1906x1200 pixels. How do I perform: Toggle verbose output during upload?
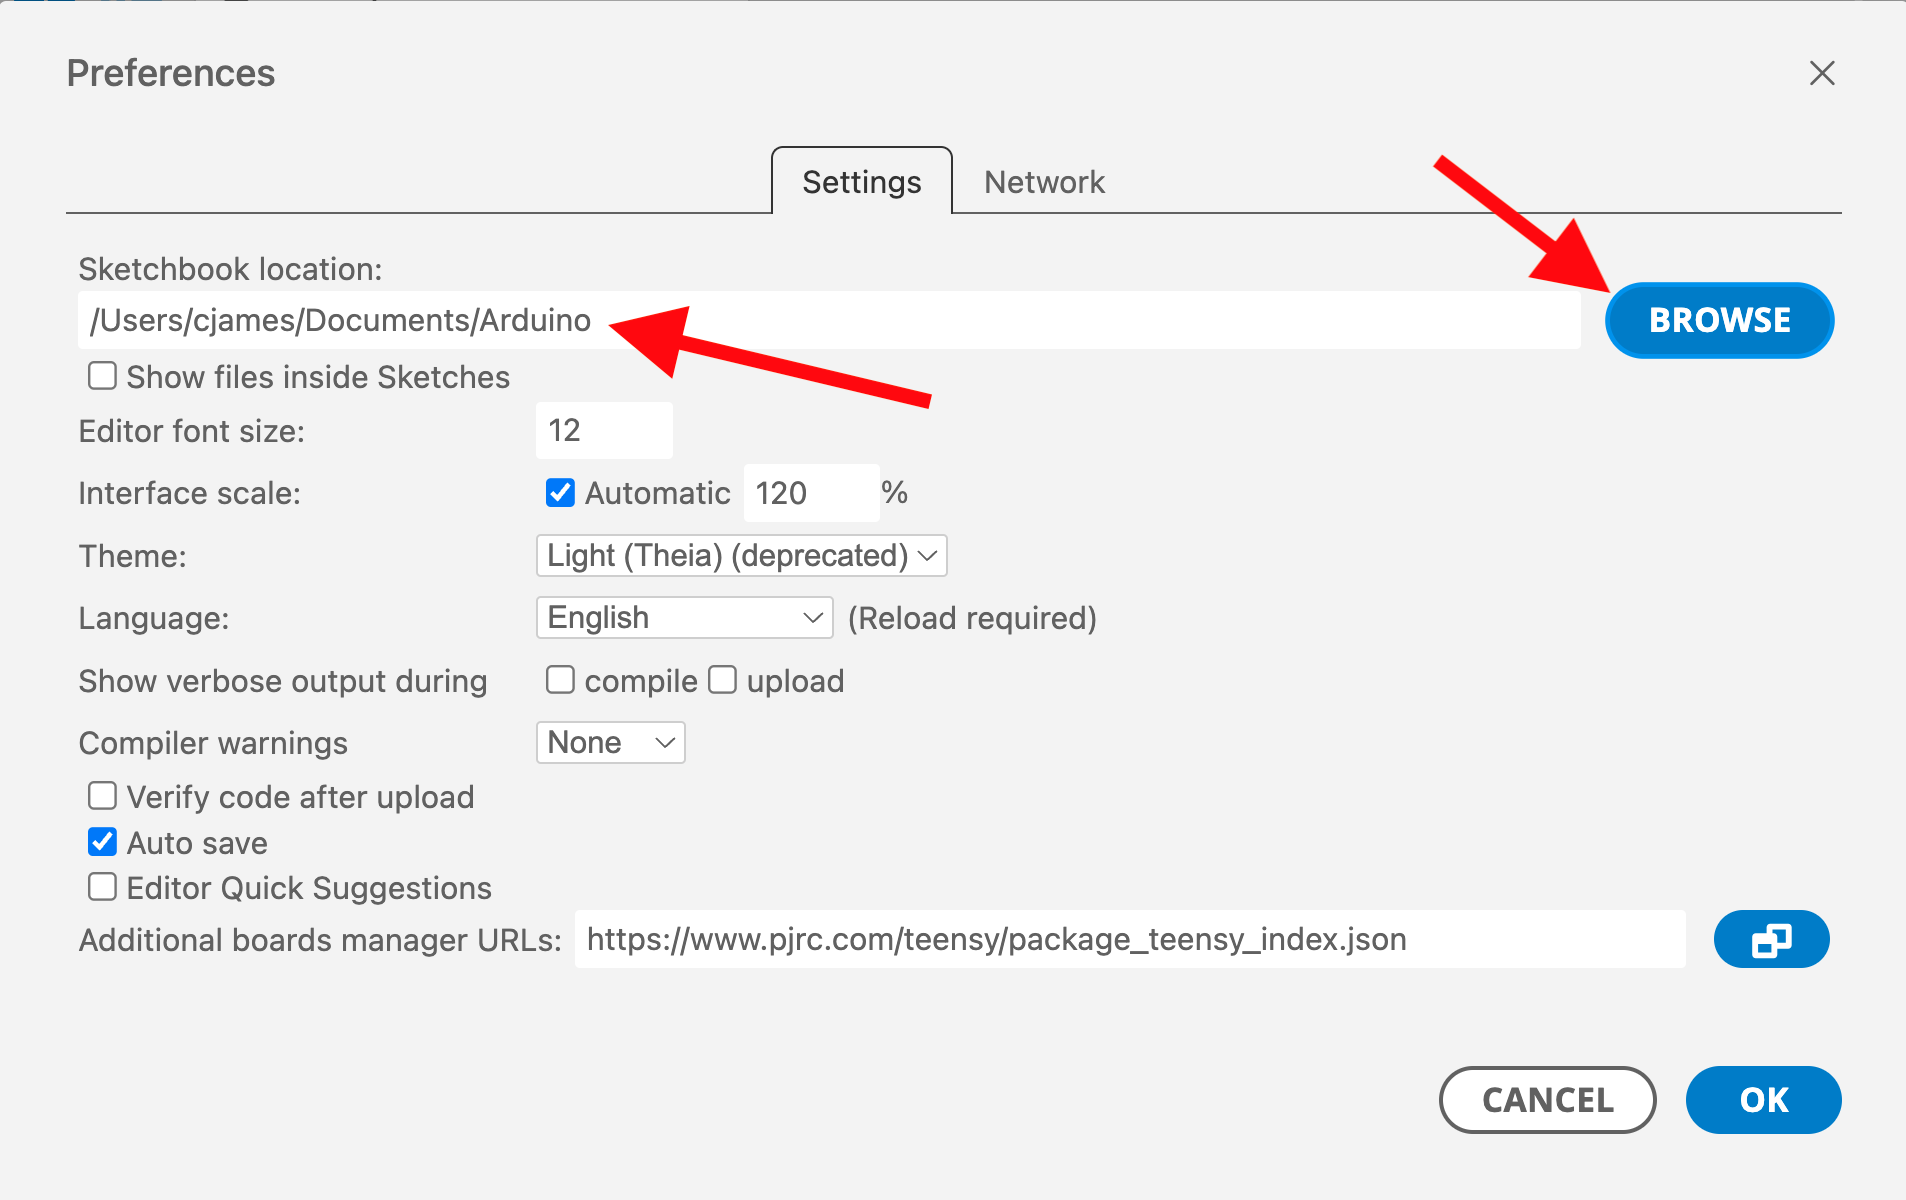point(722,681)
